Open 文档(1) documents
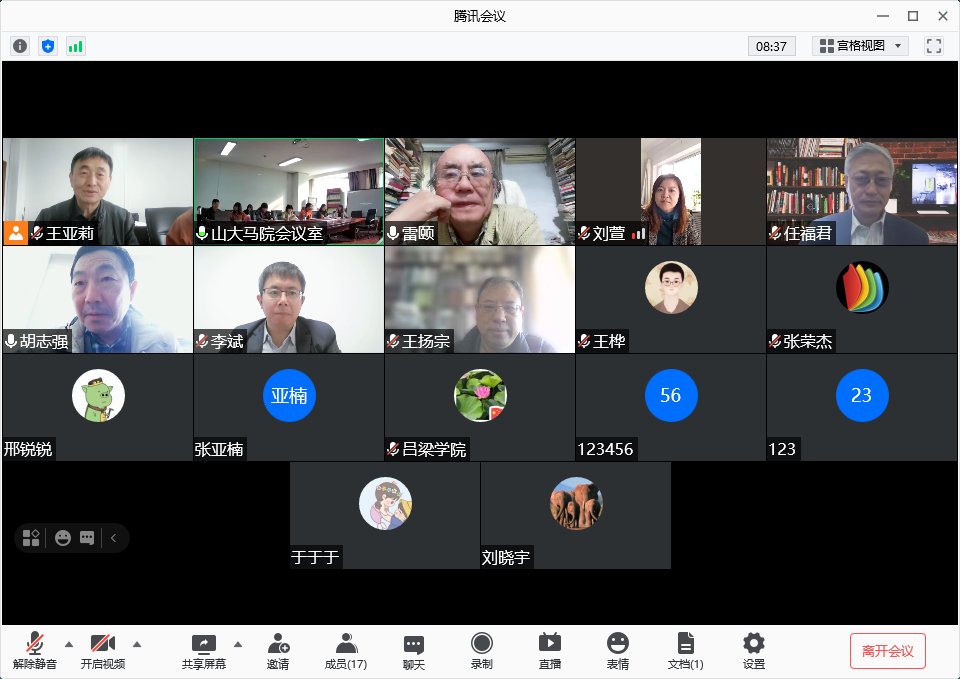Screen dimensions: 960x679 [x=686, y=650]
